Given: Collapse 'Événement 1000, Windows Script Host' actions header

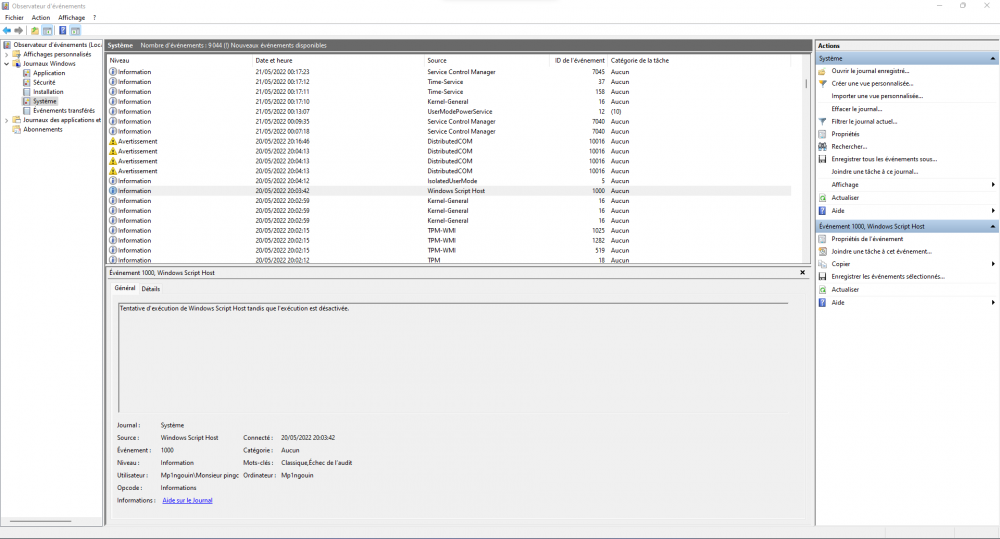Looking at the screenshot, I should (x=992, y=226).
